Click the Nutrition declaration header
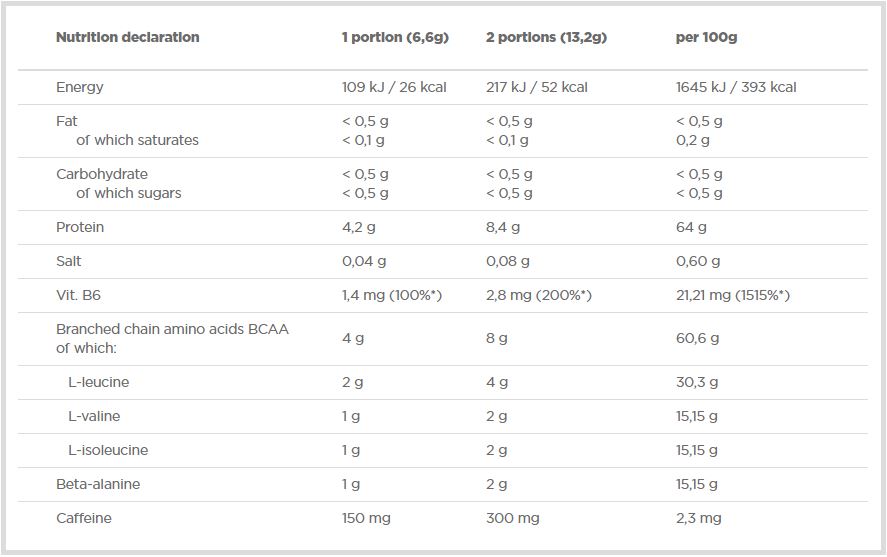Screen dimensions: 887x557 coord(128,37)
